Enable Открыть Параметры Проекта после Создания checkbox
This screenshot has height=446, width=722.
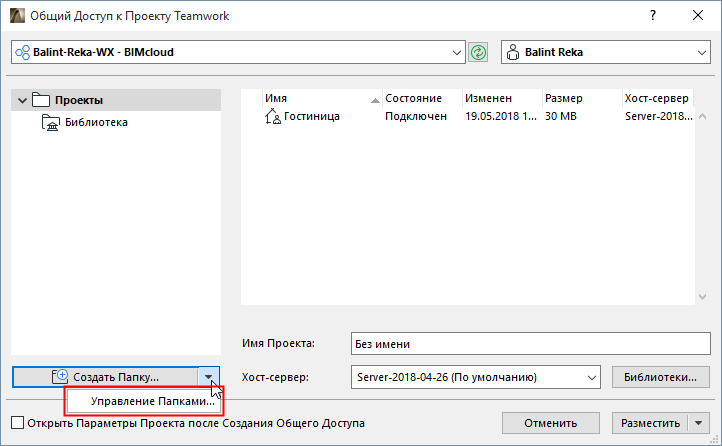click(17, 423)
